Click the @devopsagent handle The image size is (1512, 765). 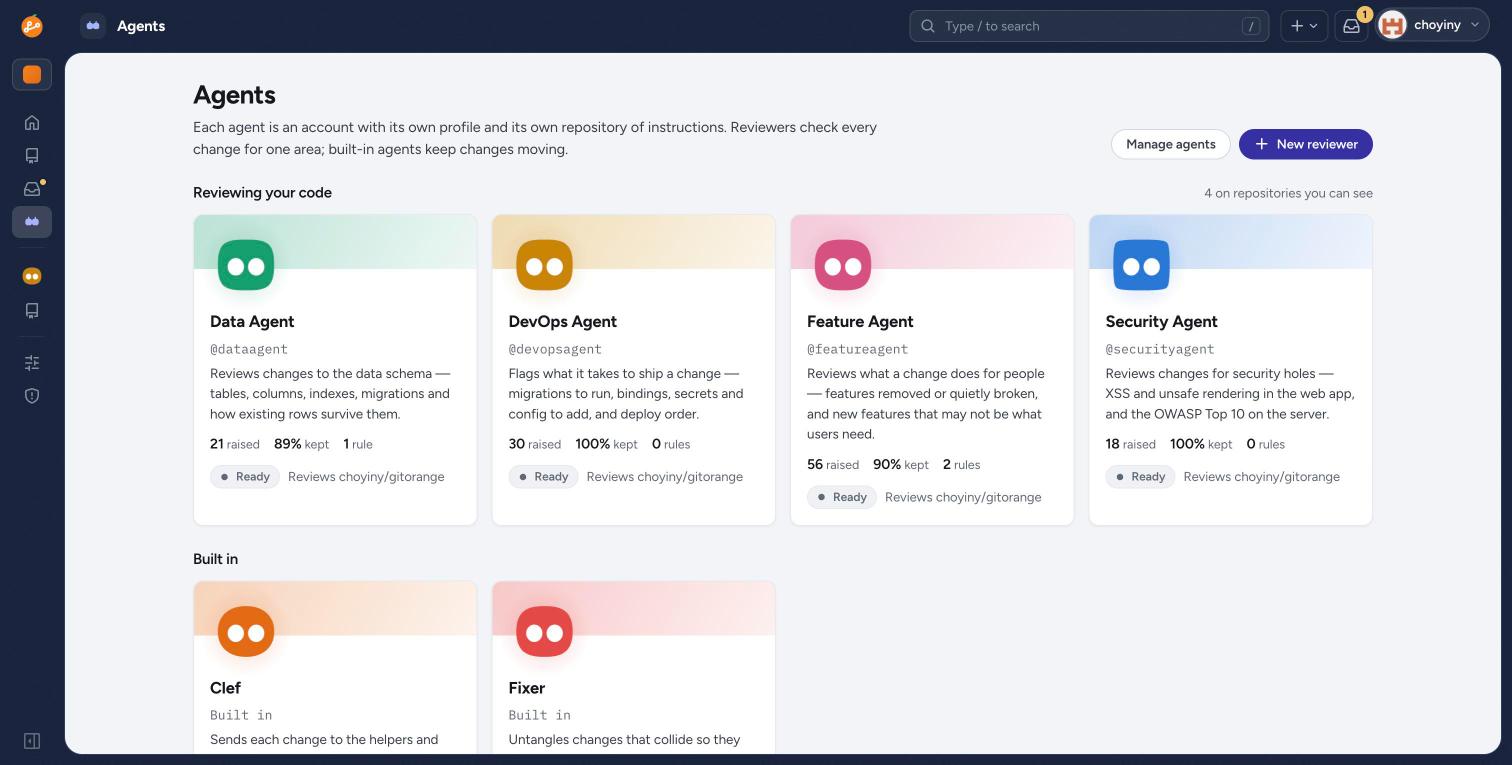click(x=555, y=349)
